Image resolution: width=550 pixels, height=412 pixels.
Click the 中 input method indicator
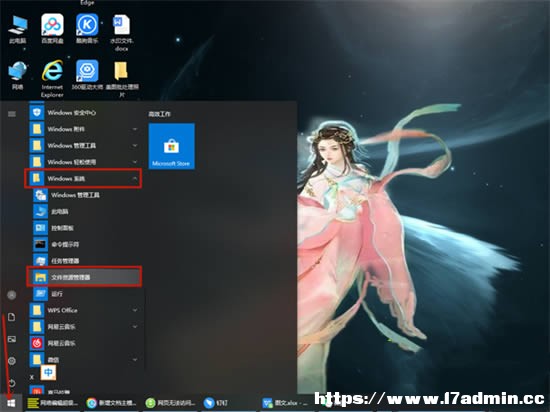(48, 372)
